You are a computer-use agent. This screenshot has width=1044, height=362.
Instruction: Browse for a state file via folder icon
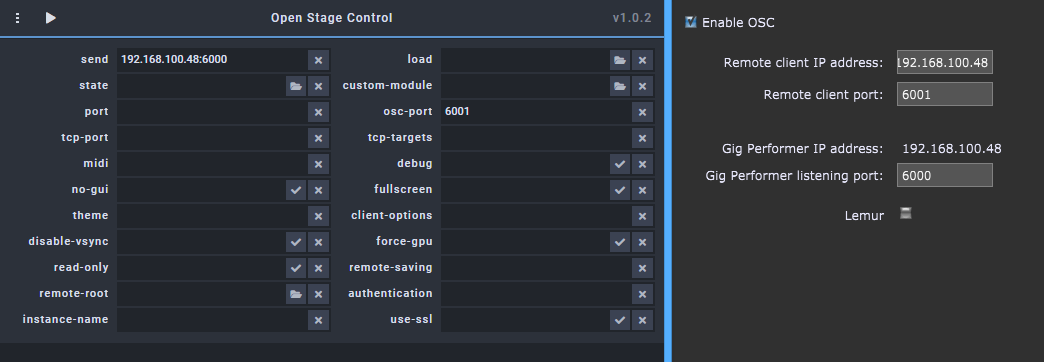(296, 86)
